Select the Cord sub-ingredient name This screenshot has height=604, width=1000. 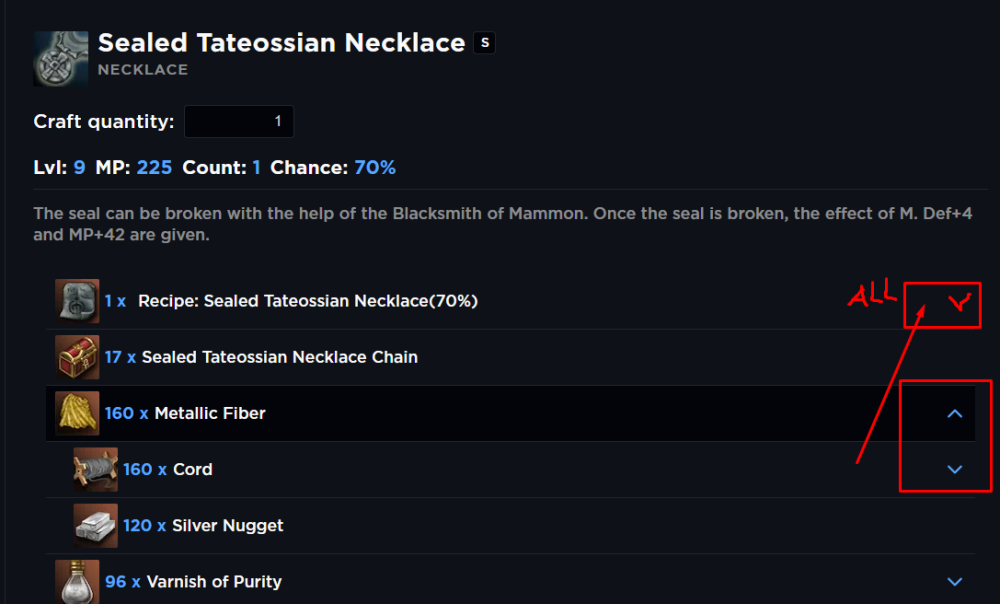click(x=192, y=469)
